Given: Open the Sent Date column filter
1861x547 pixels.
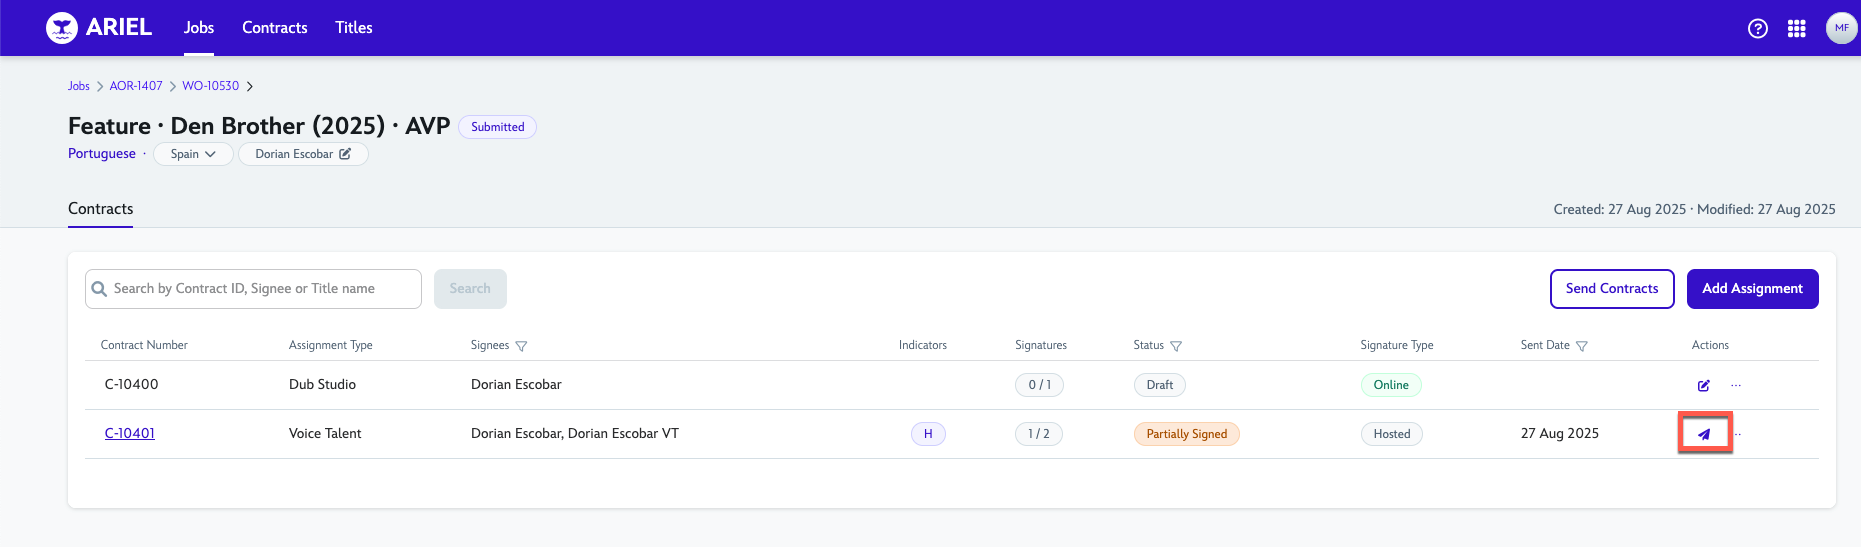Looking at the screenshot, I should pos(1581,346).
